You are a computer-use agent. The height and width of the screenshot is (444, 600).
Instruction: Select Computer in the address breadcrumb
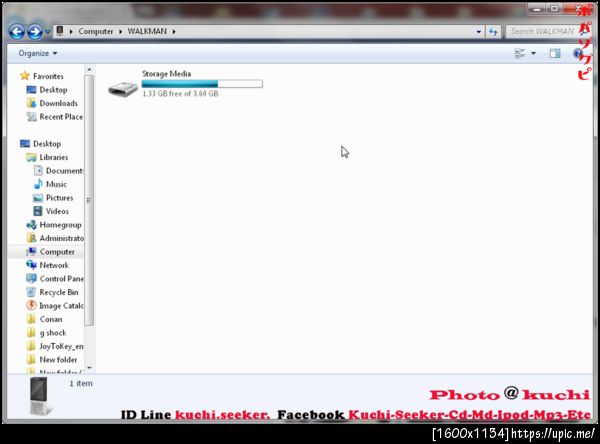pos(96,31)
